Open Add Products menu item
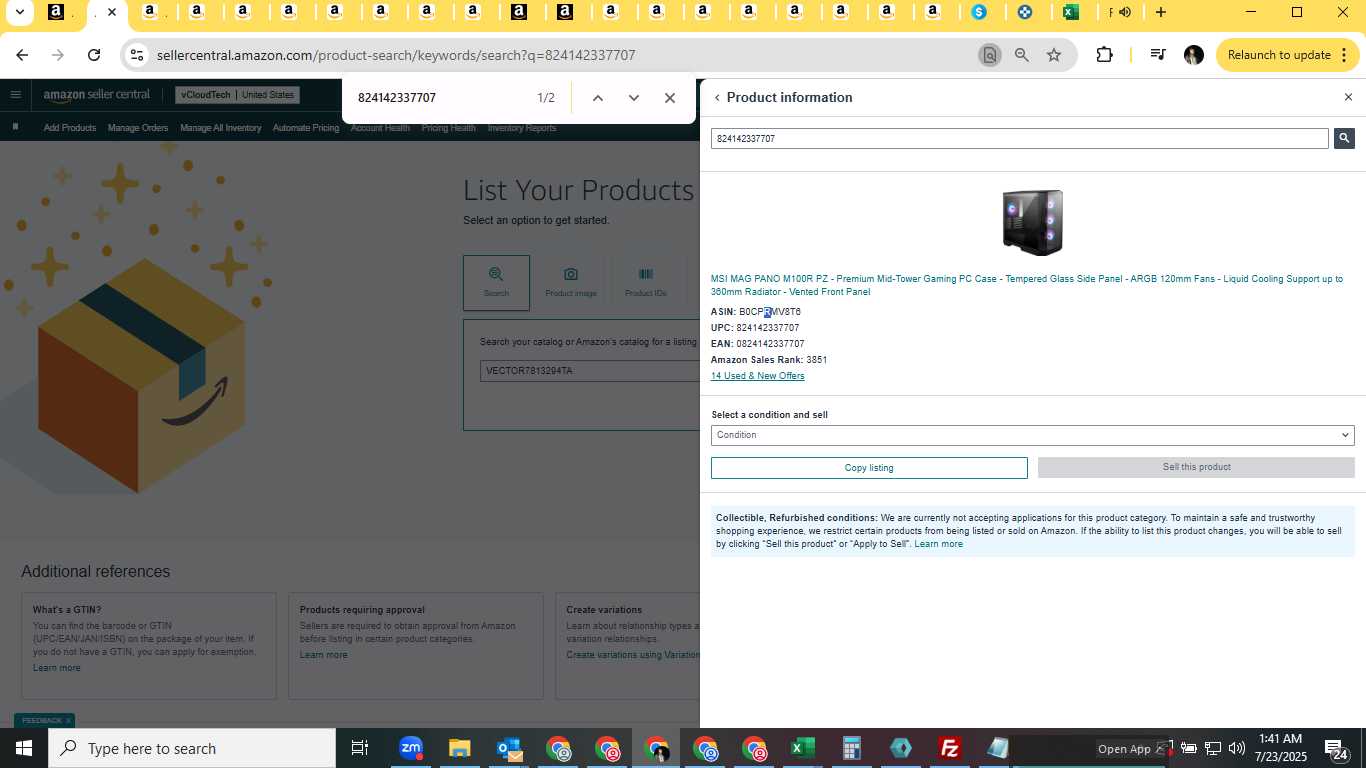The image size is (1366, 768). pos(70,128)
